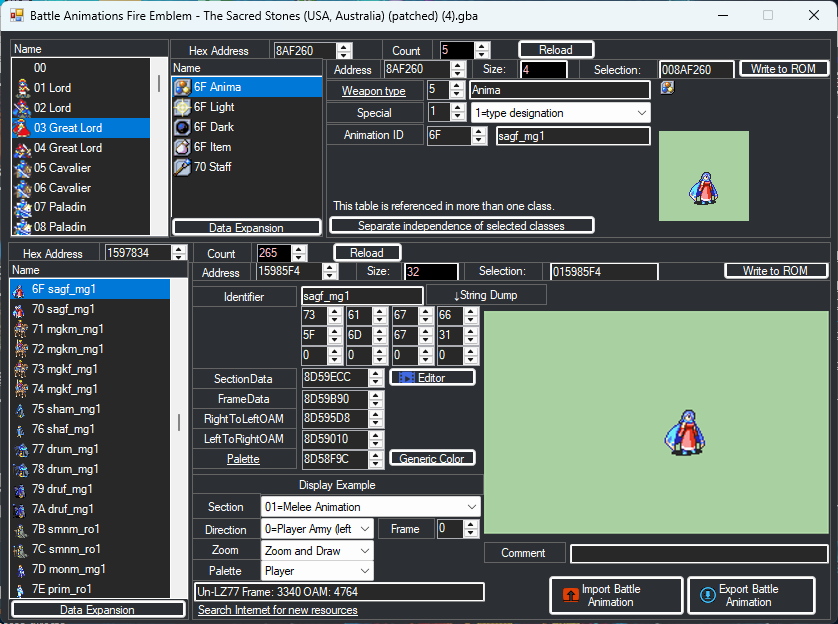Open the Zoom and Draw dropdown

coord(365,550)
